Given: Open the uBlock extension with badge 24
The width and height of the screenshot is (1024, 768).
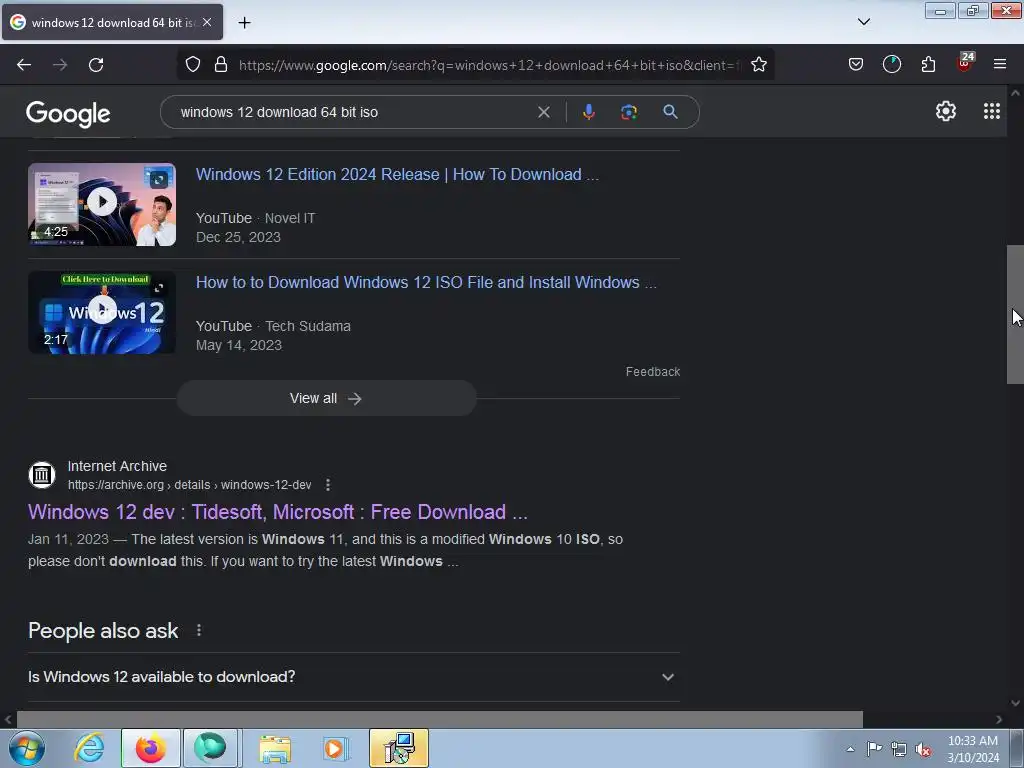Looking at the screenshot, I should [x=965, y=63].
